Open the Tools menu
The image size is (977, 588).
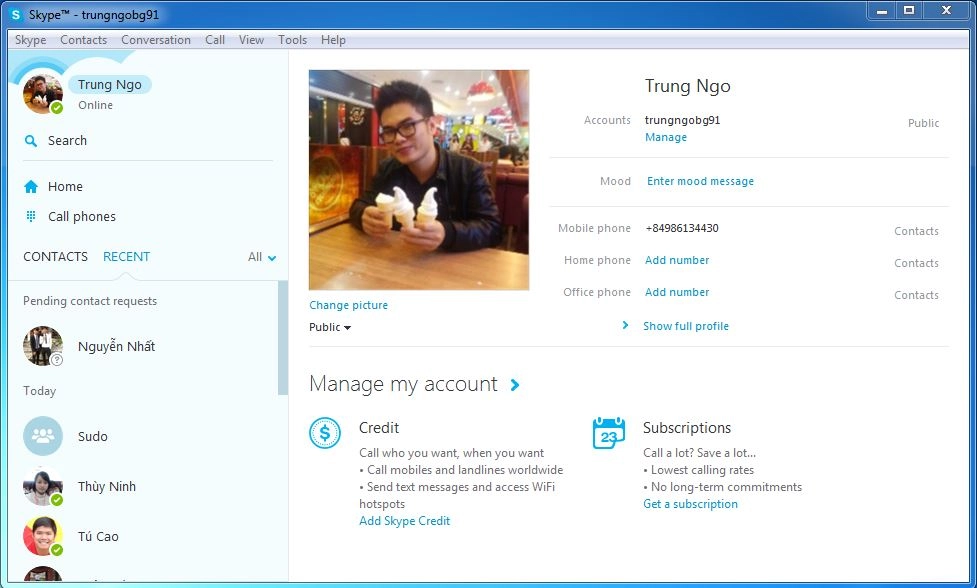tap(292, 40)
